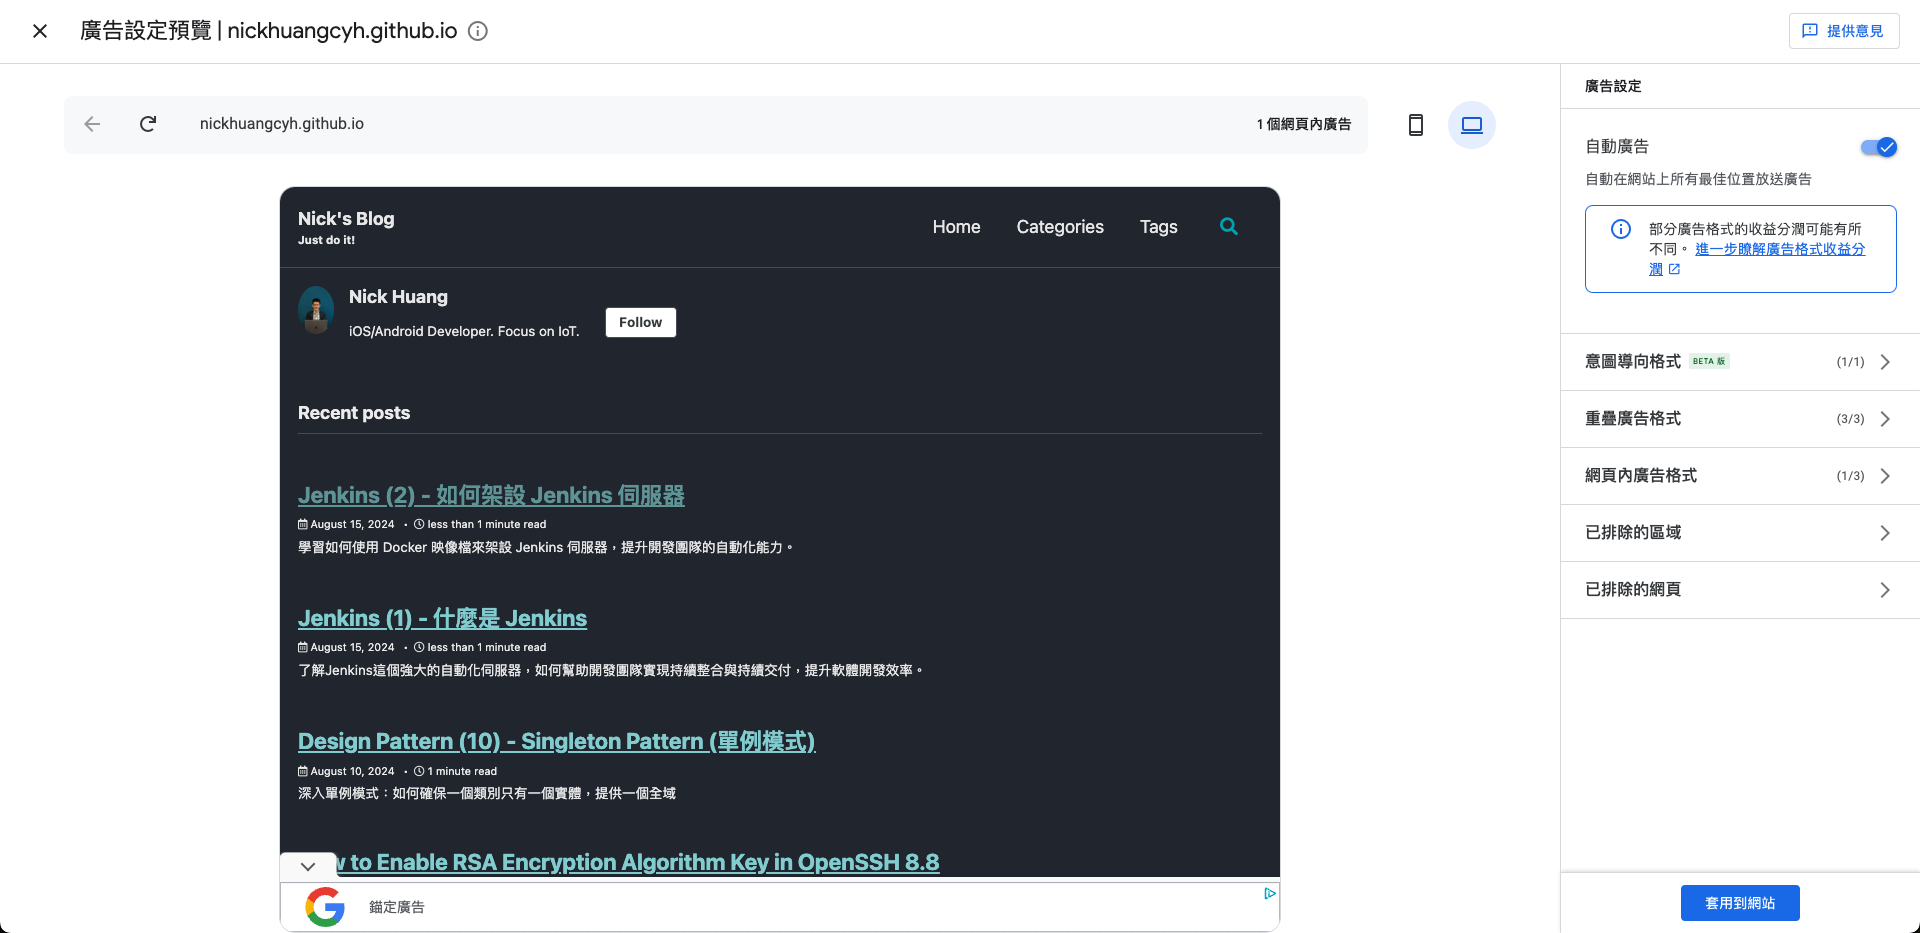Viewport: 1920px width, 933px height.
Task: Switch to mobile device preview
Action: coord(1416,125)
